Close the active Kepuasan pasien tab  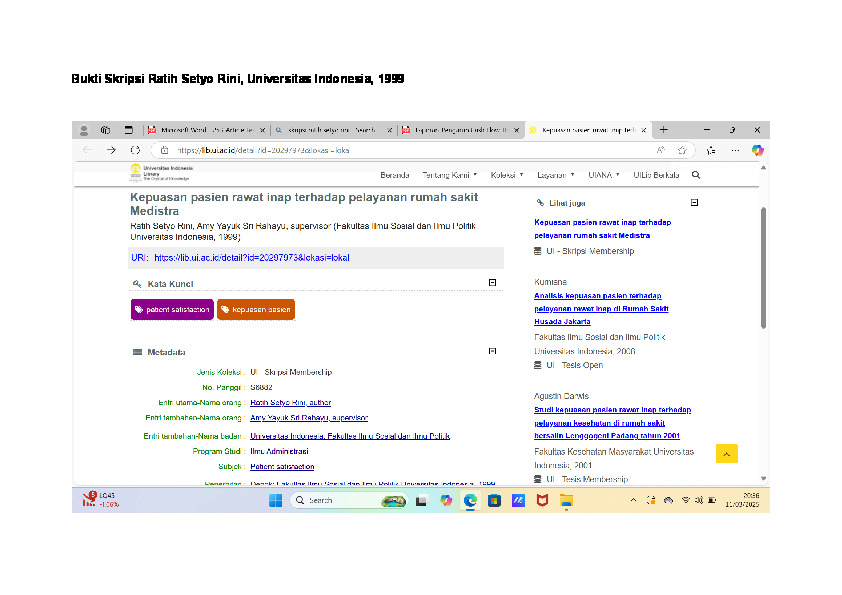[644, 130]
